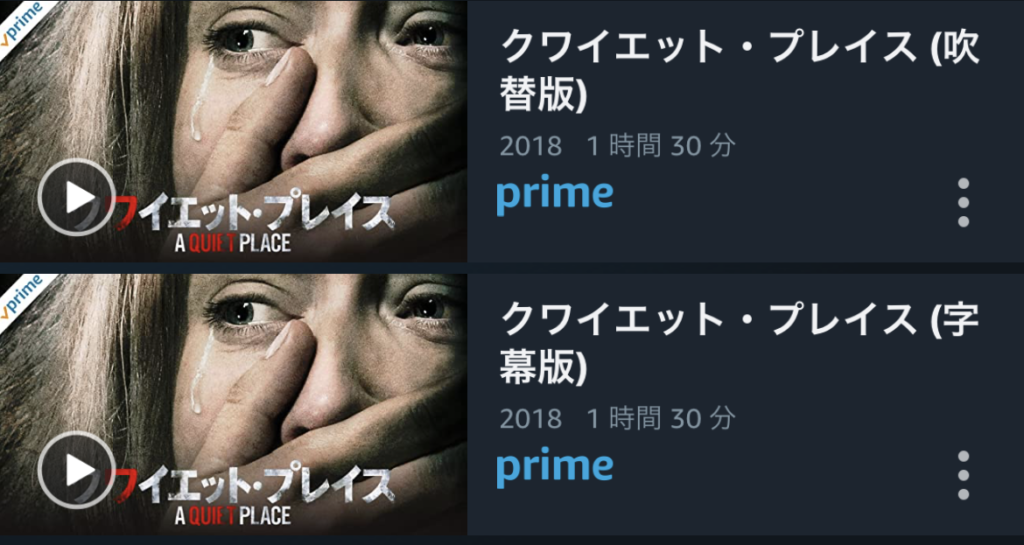The width and height of the screenshot is (1024, 545).
Task: Click the prime corner badge on the 字幕版 thumbnail
Action: click(22, 294)
